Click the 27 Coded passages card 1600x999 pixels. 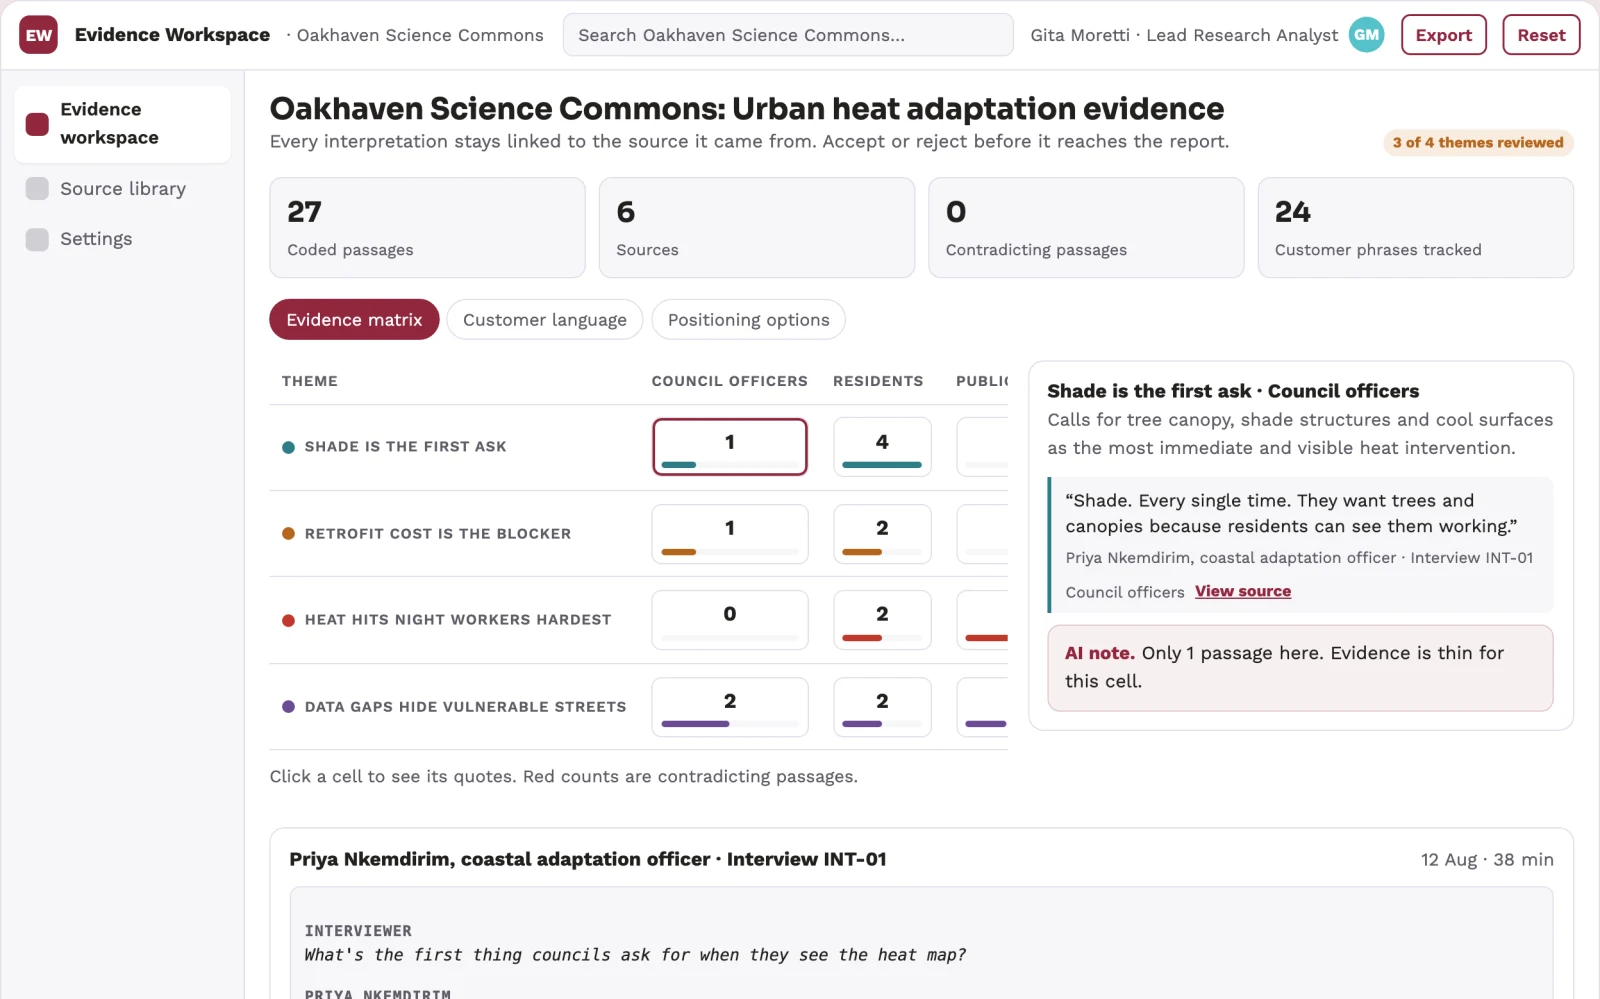coord(427,228)
